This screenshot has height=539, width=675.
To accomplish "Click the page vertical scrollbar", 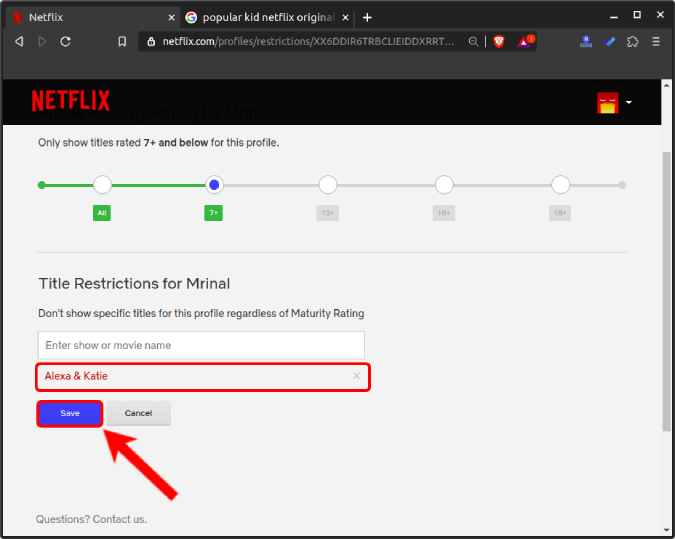I will (x=666, y=291).
